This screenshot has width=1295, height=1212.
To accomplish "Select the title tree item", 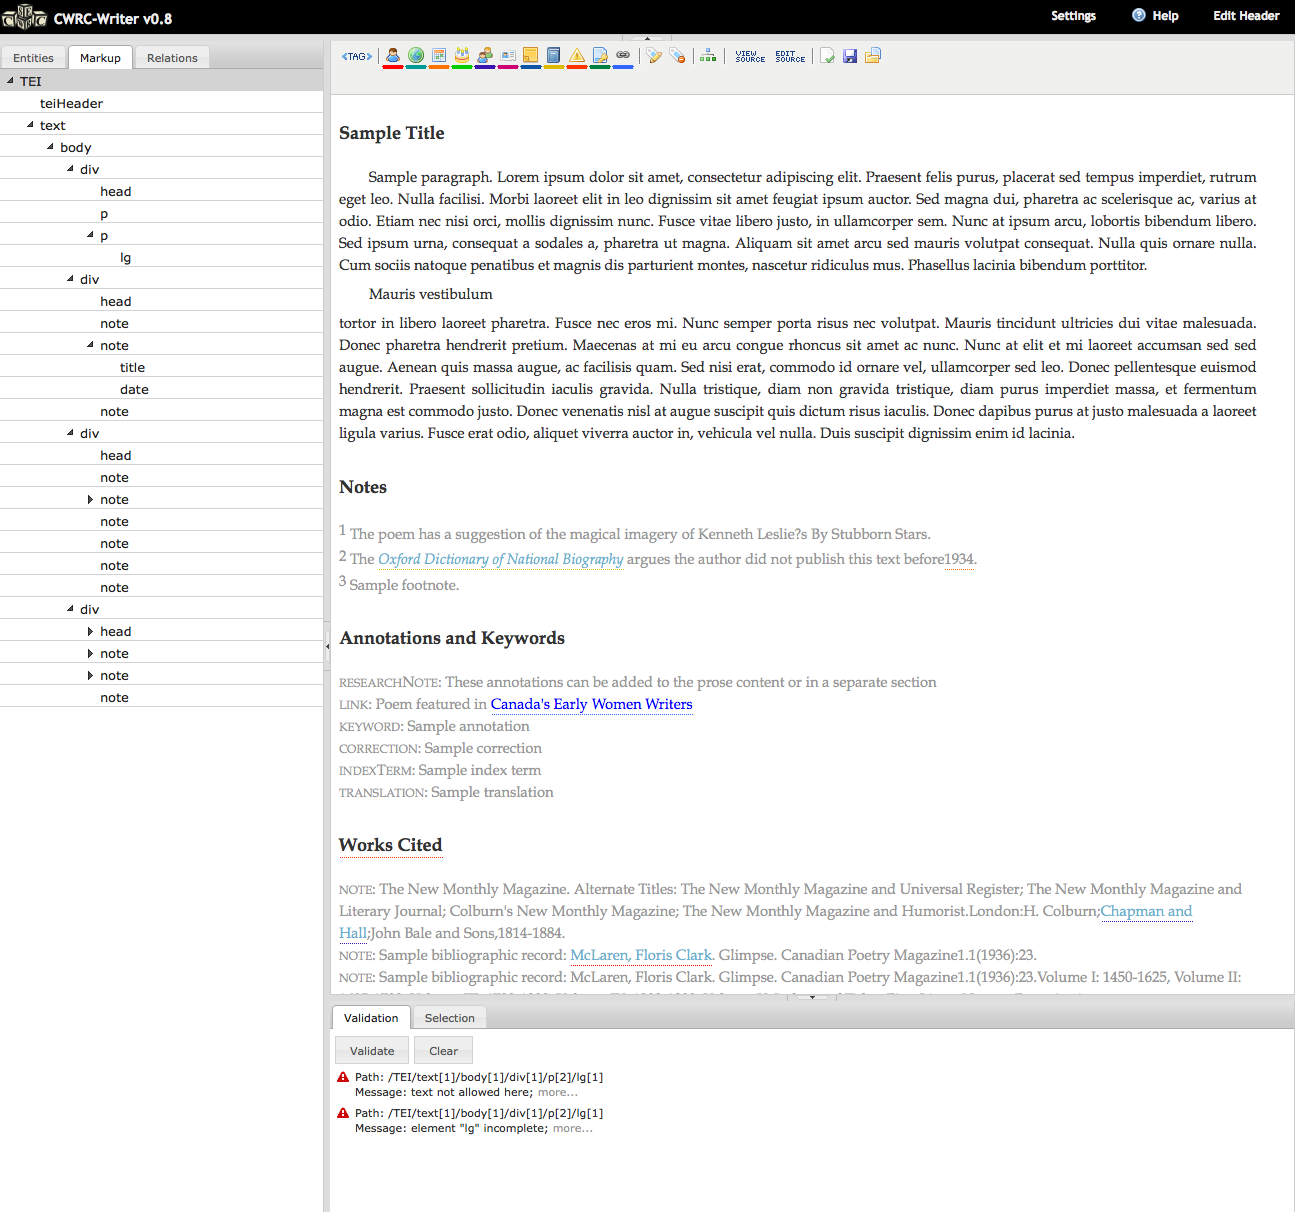I will pyautogui.click(x=132, y=367).
